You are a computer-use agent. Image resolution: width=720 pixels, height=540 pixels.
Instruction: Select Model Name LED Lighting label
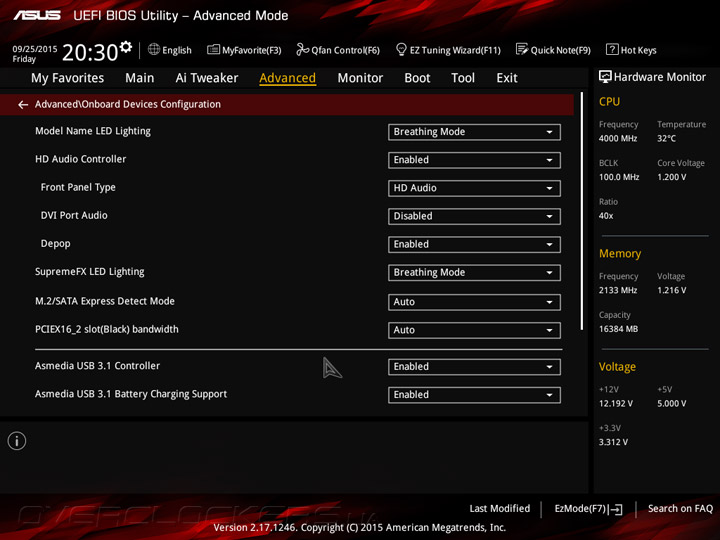point(93,131)
